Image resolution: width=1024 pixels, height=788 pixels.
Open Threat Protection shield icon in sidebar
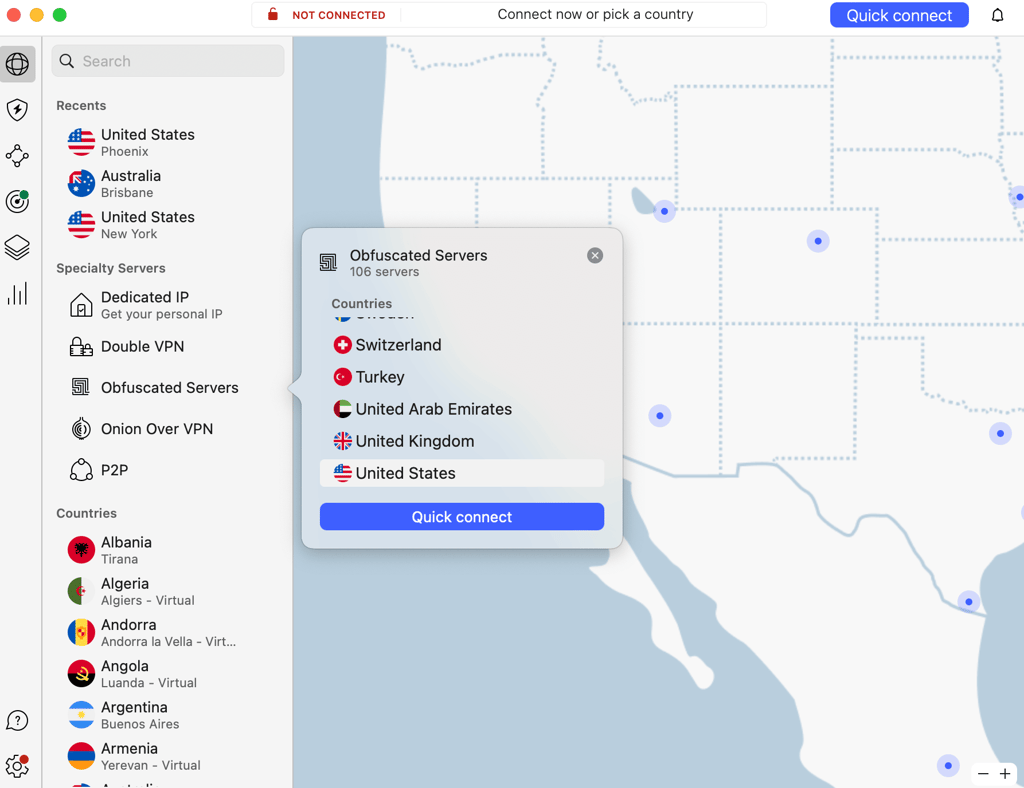18,110
